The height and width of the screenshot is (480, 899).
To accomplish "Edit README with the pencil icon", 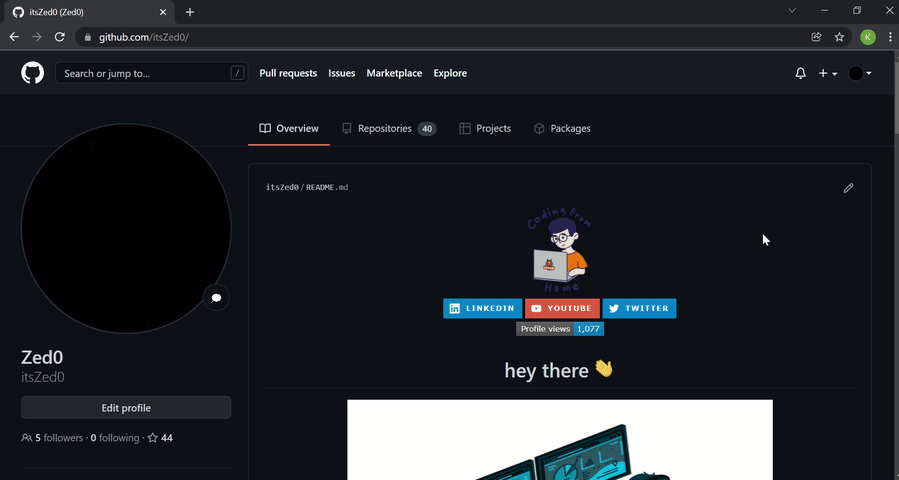I will tap(848, 188).
